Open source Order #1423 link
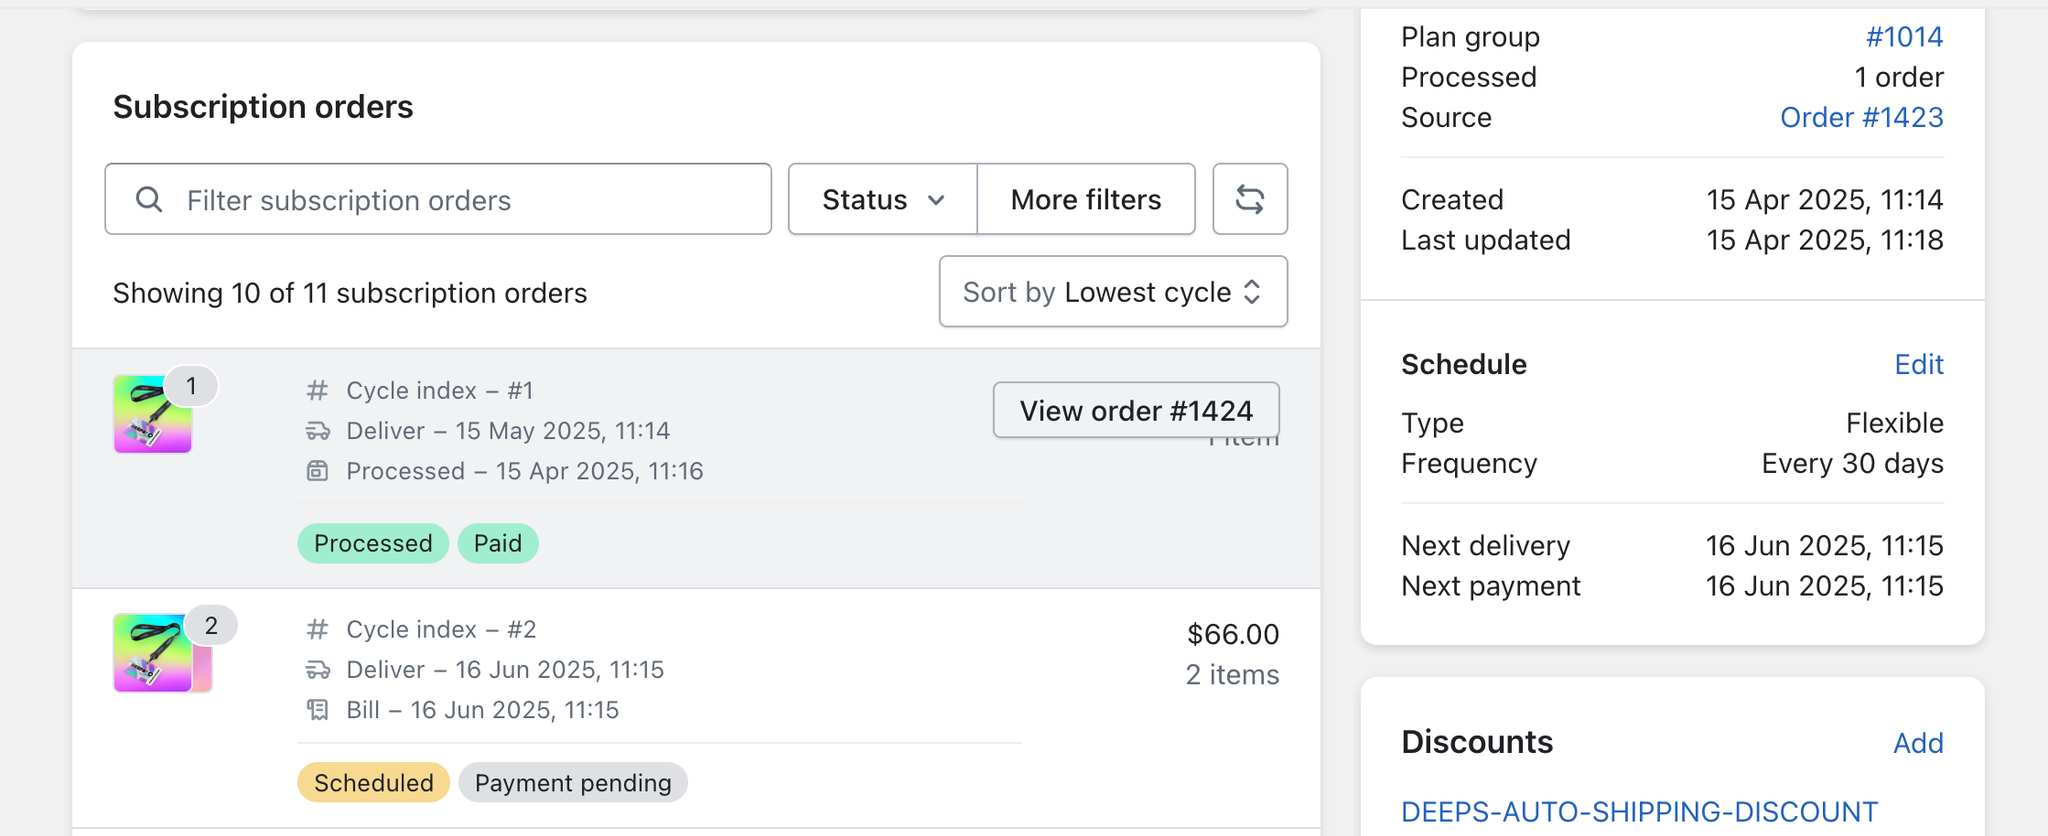 click(x=1861, y=117)
